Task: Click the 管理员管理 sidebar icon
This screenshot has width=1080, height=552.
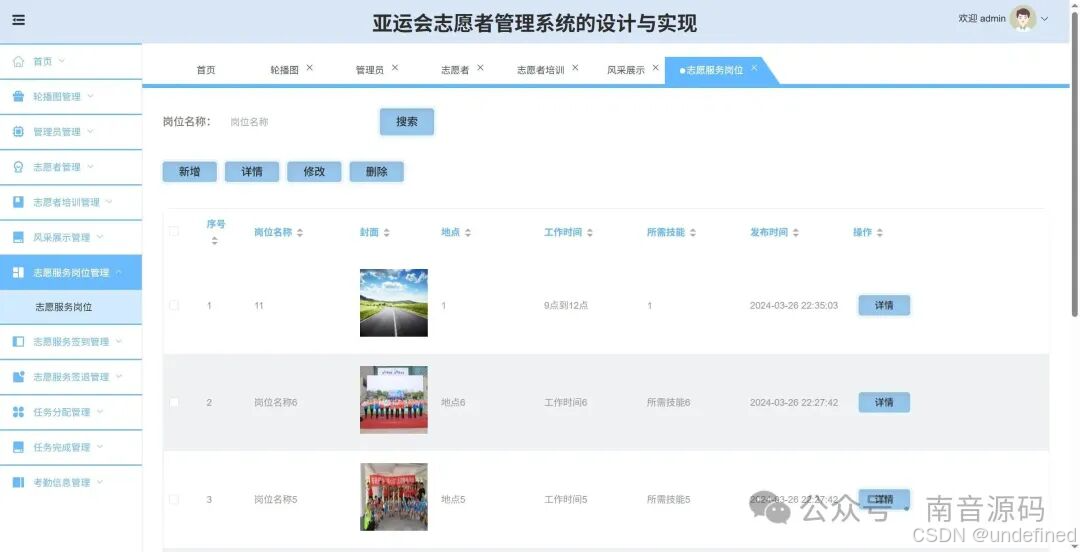Action: pos(19,132)
